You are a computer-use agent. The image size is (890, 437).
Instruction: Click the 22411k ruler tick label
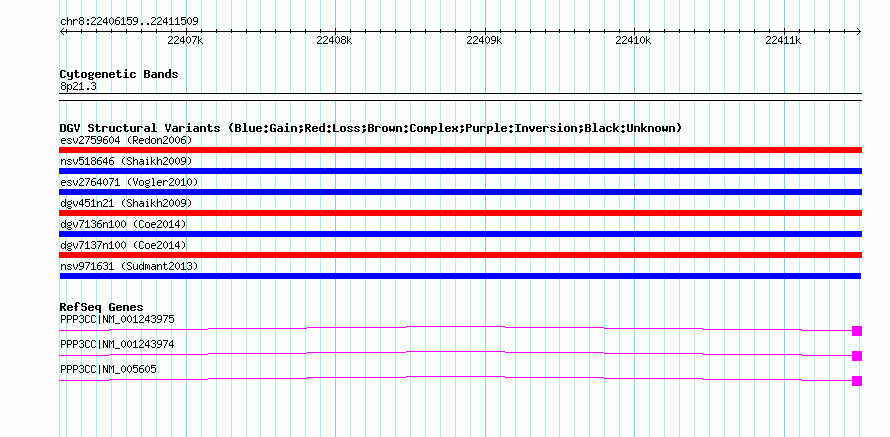click(783, 40)
